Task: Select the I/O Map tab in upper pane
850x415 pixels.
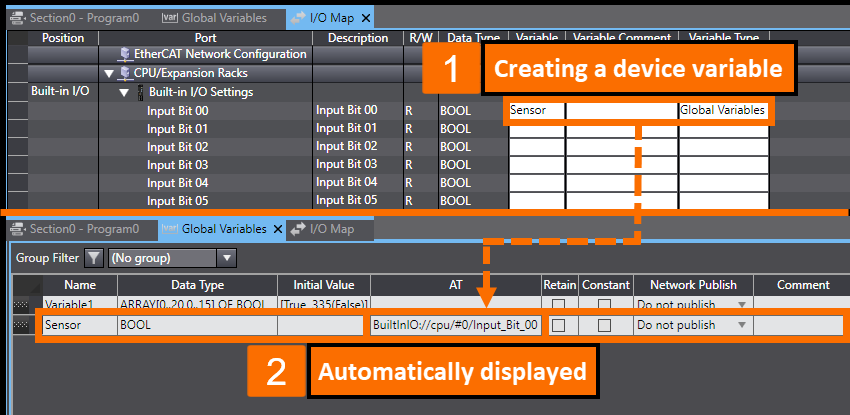Action: [330, 18]
